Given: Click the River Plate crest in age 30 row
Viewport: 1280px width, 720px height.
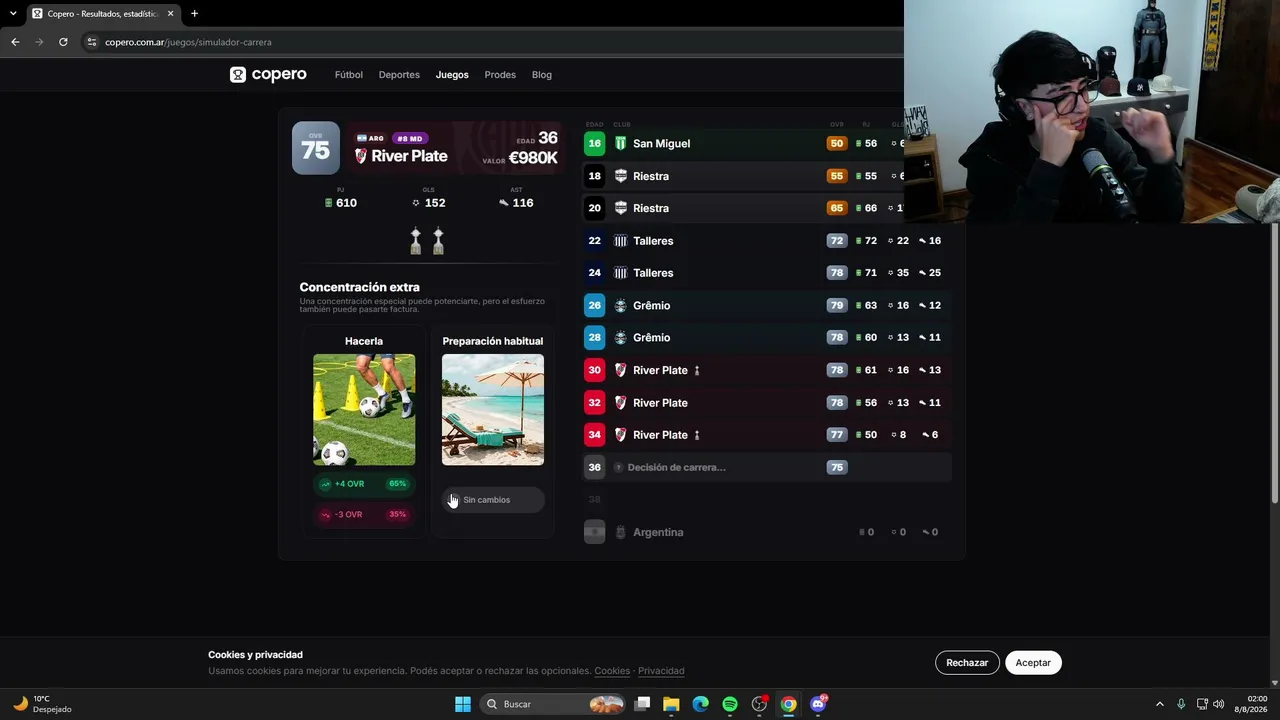Looking at the screenshot, I should point(620,370).
